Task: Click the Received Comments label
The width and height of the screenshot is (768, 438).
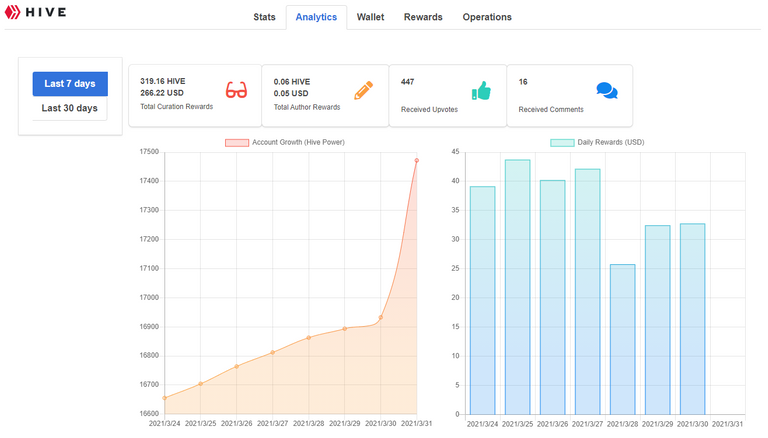Action: tap(551, 110)
